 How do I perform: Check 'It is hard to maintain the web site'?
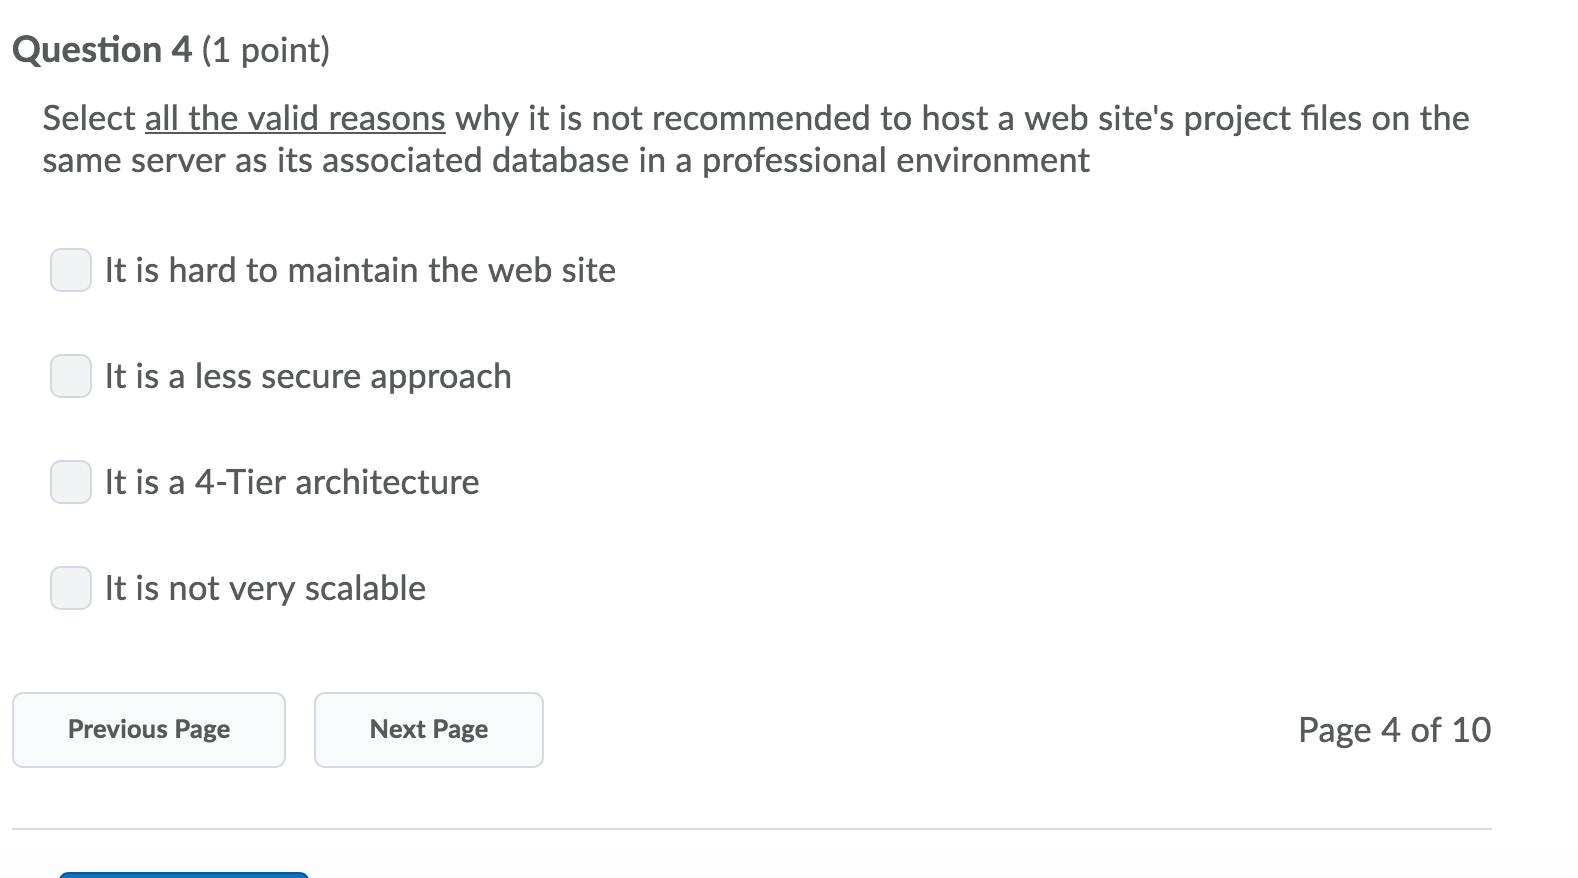(x=70, y=270)
